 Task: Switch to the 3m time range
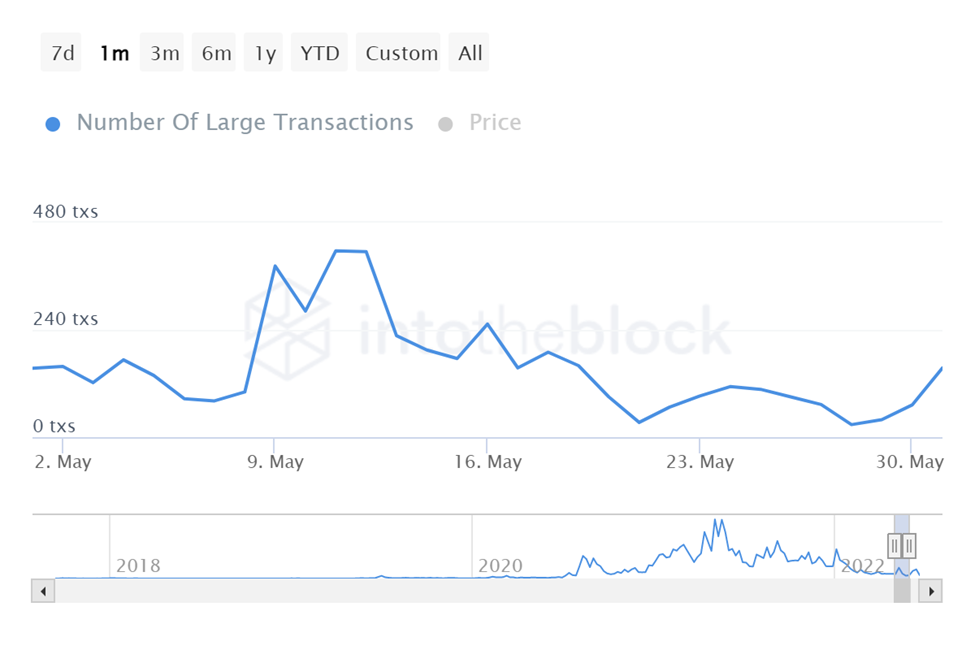pos(165,53)
